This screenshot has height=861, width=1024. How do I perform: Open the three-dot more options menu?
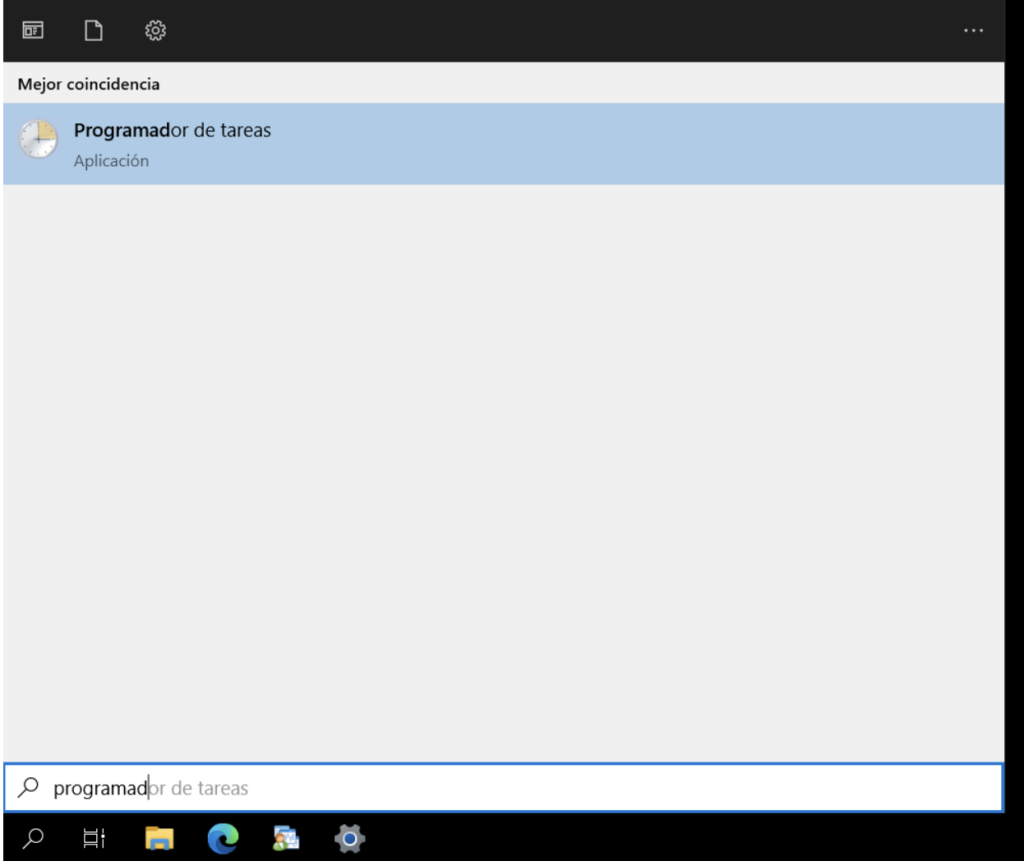click(973, 31)
